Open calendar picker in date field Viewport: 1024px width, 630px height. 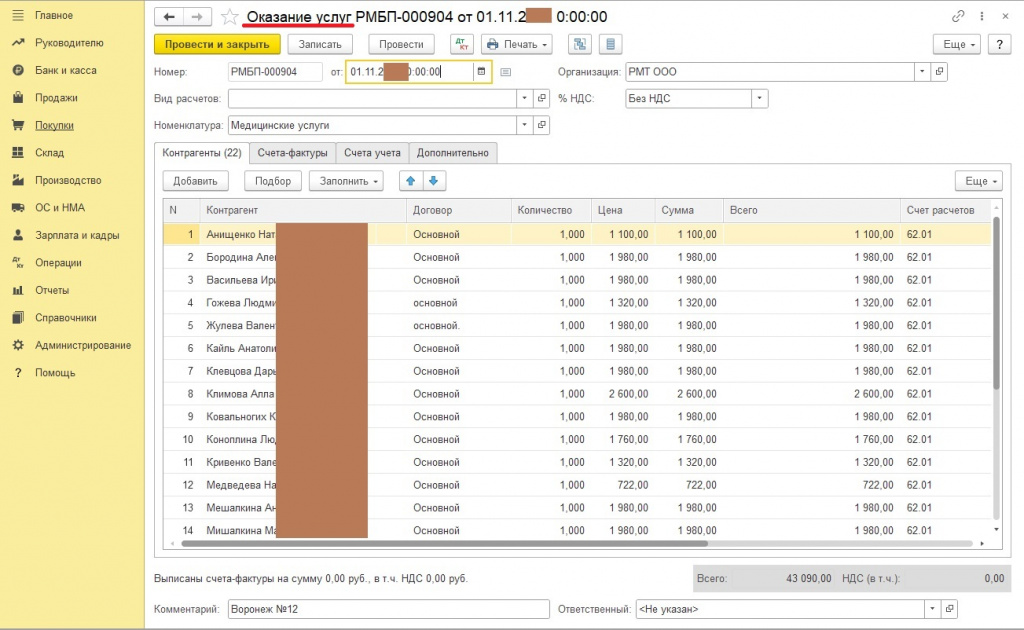tap(481, 71)
